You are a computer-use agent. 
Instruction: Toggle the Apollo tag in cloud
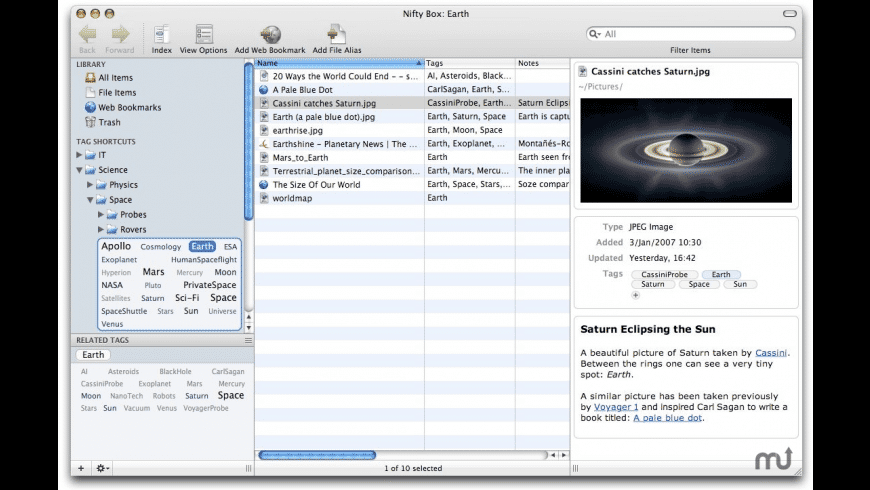tap(116, 246)
